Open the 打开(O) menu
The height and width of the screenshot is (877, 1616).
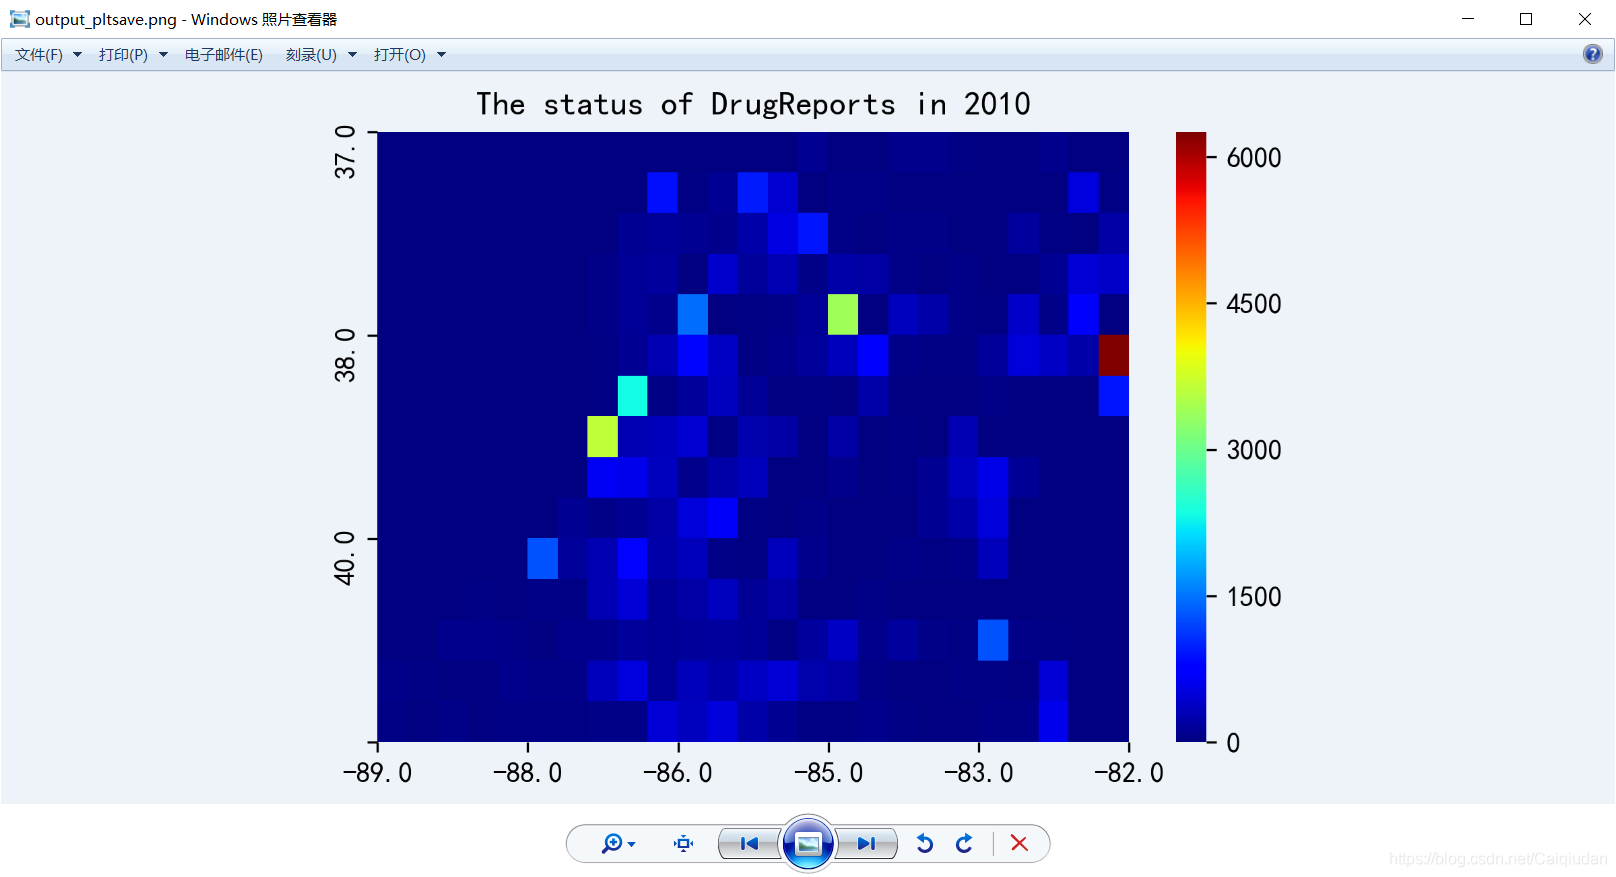tap(400, 55)
